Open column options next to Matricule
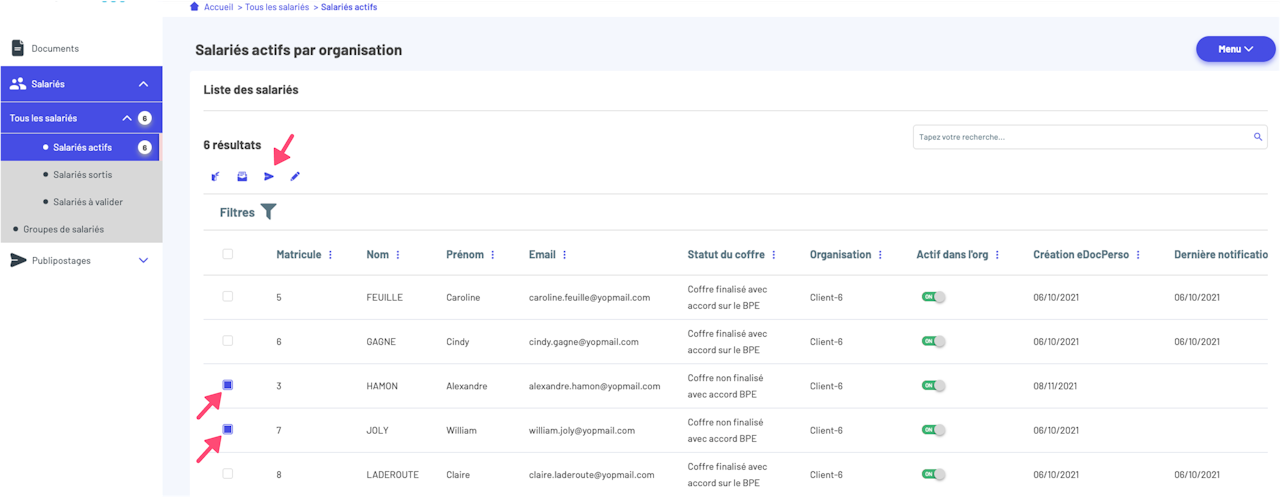The image size is (1280, 497). pyautogui.click(x=331, y=255)
